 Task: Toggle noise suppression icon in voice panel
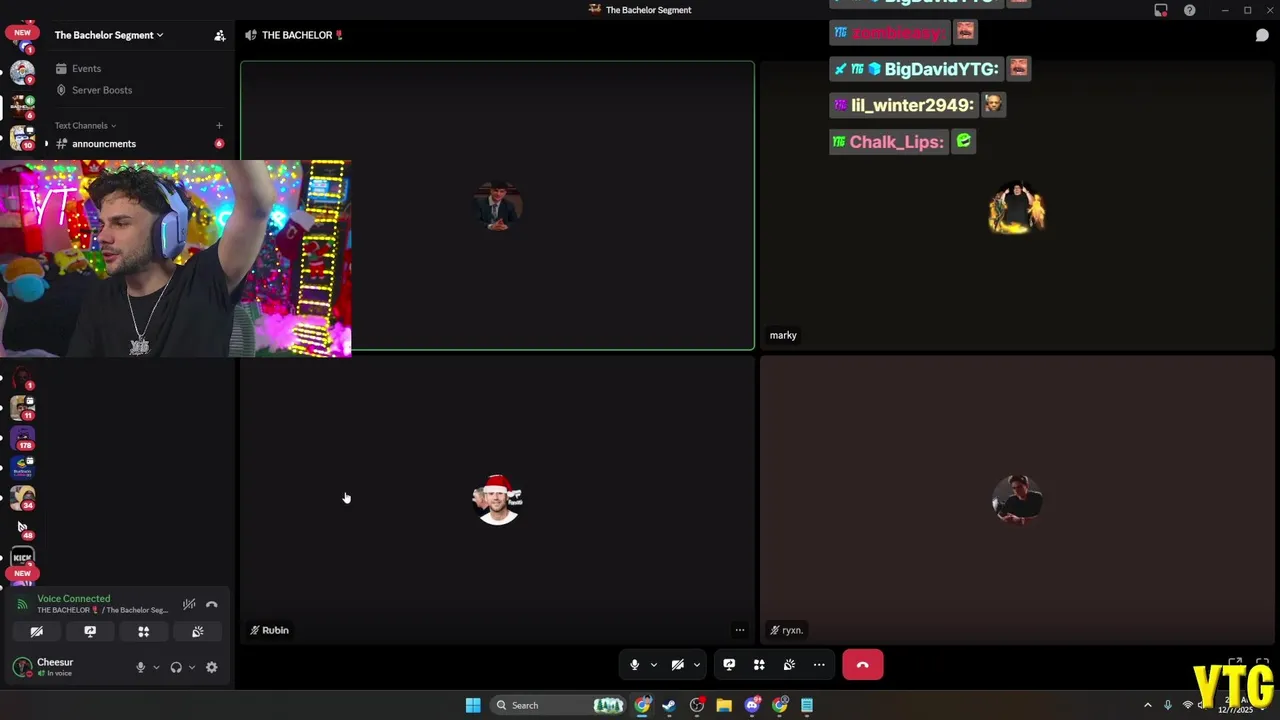pyautogui.click(x=189, y=604)
